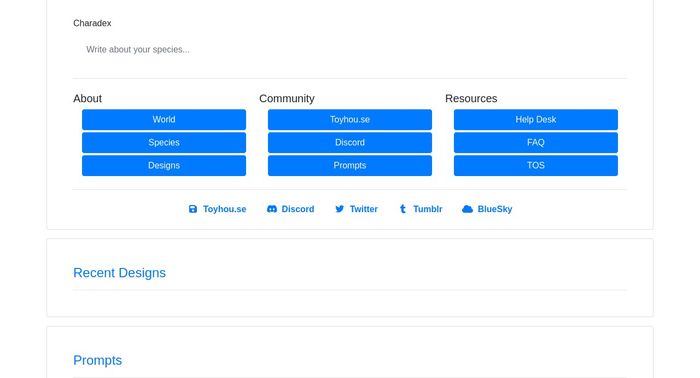Click the Discord logo icon
This screenshot has width=700, height=378.
click(271, 209)
